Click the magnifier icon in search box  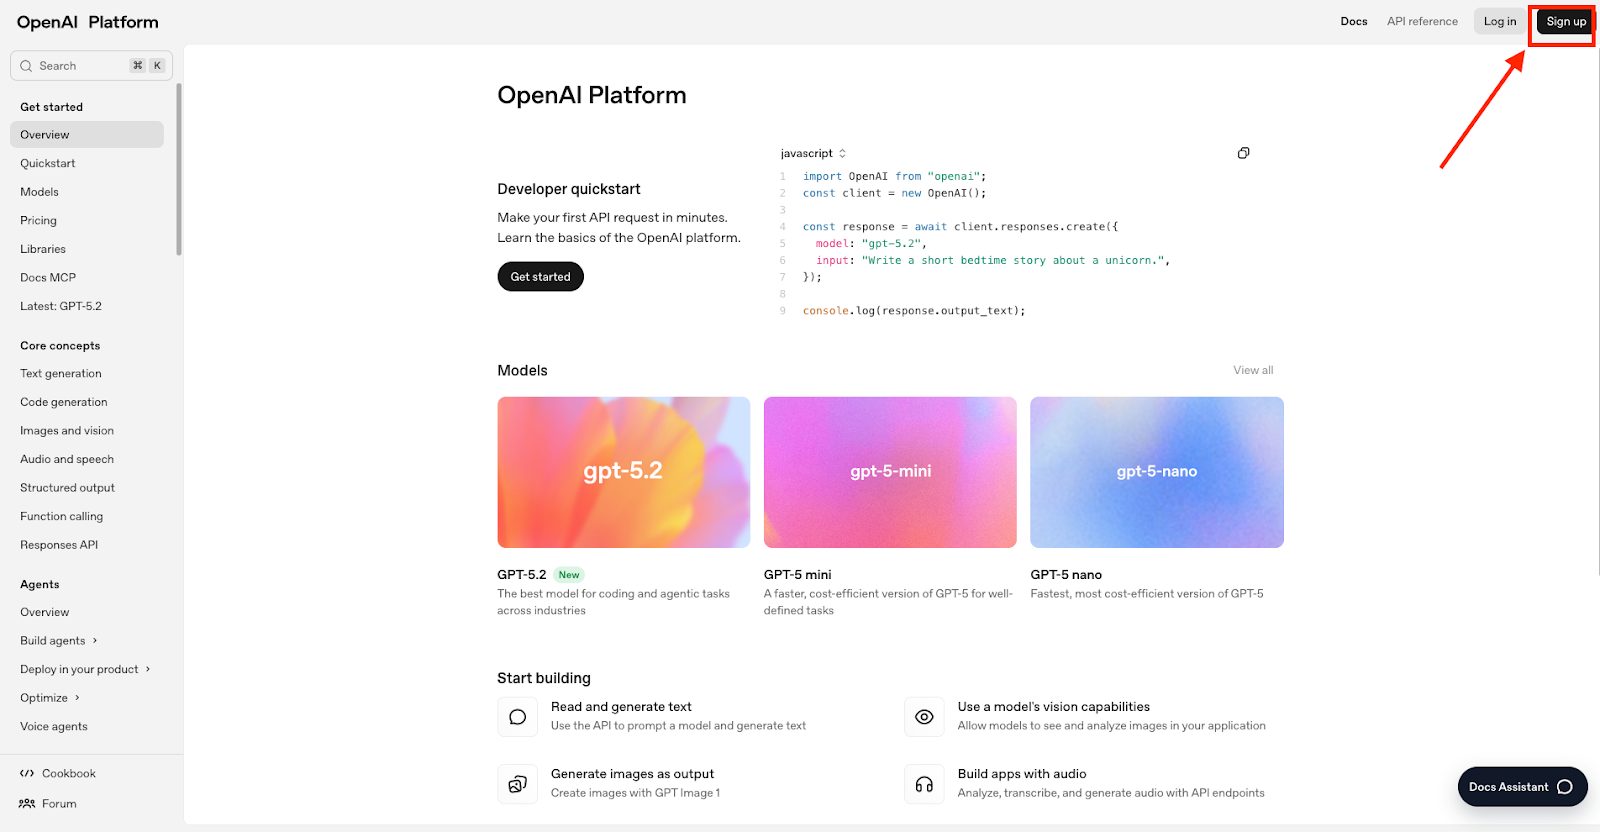coord(26,66)
